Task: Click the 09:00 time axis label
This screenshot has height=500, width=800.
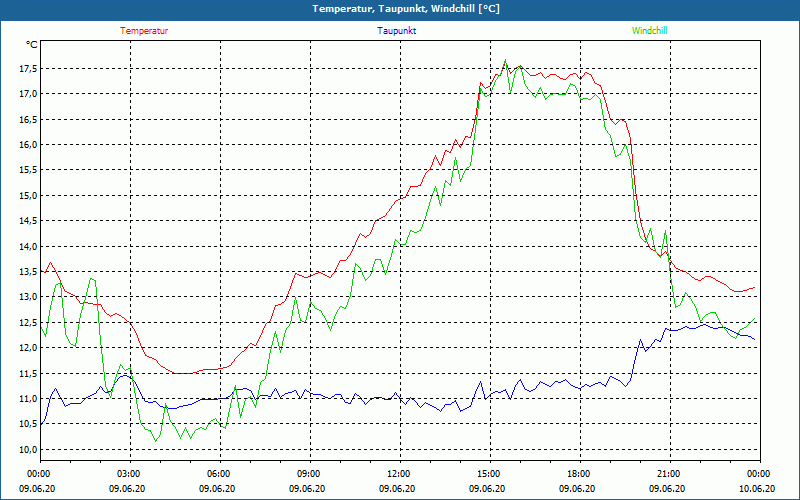Action: tap(310, 474)
